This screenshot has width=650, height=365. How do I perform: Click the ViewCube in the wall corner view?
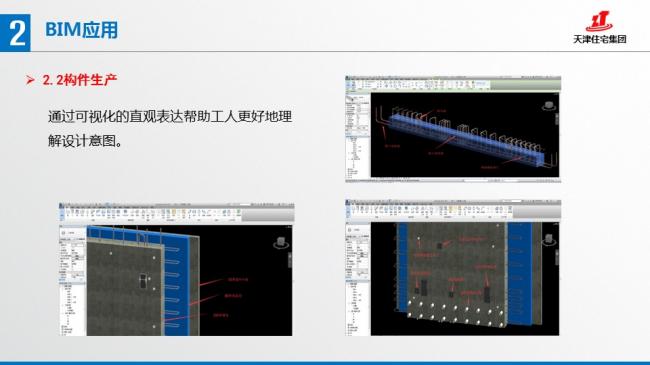click(x=281, y=243)
